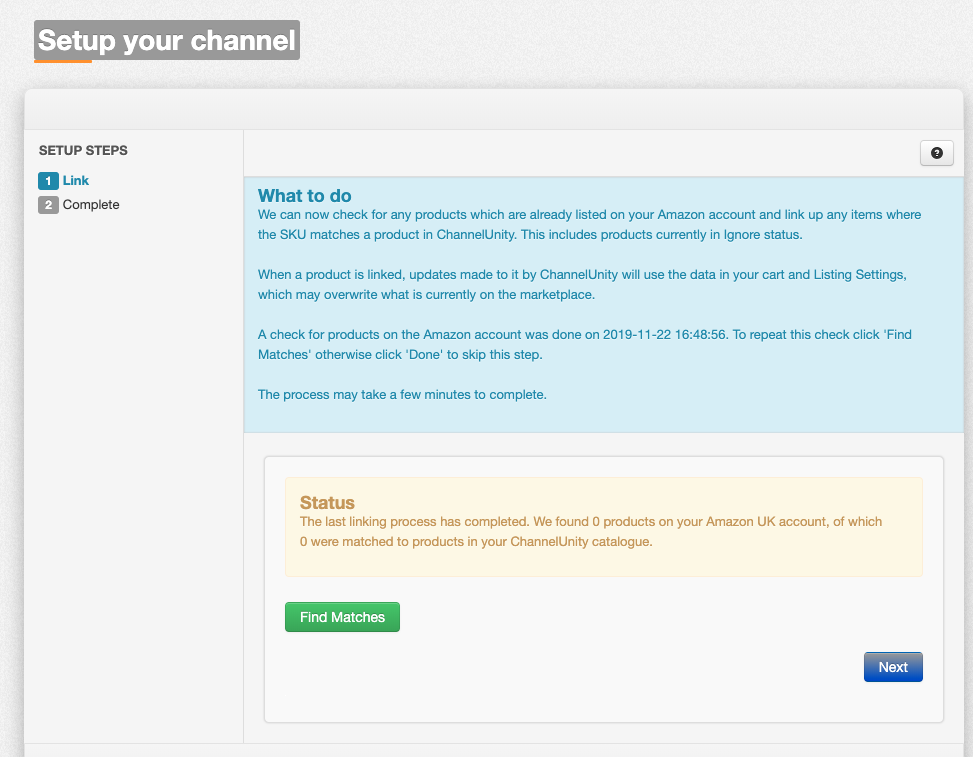Image resolution: width=973 pixels, height=757 pixels.
Task: Click the SETUP STEPS label
Action: tap(83, 150)
